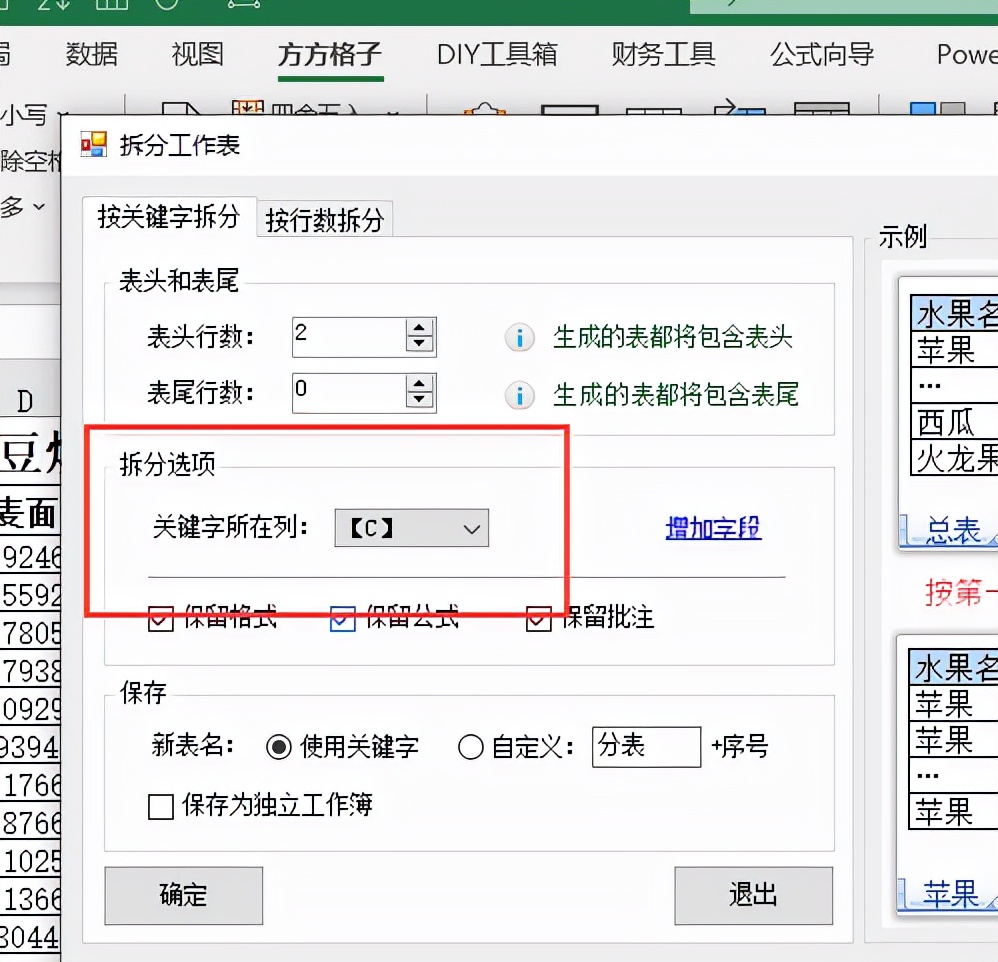Click the 表尾行数 input field
This screenshot has width=998, height=962.
click(349, 393)
